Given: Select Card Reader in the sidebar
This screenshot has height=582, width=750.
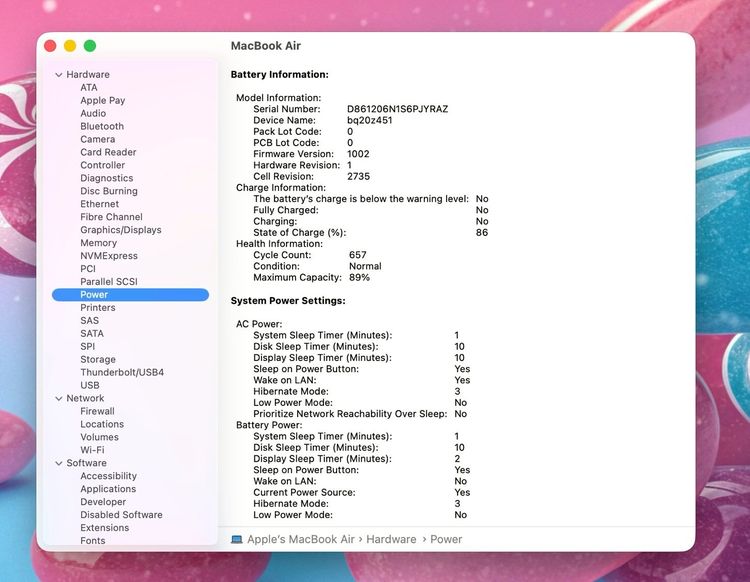Looking at the screenshot, I should [108, 152].
